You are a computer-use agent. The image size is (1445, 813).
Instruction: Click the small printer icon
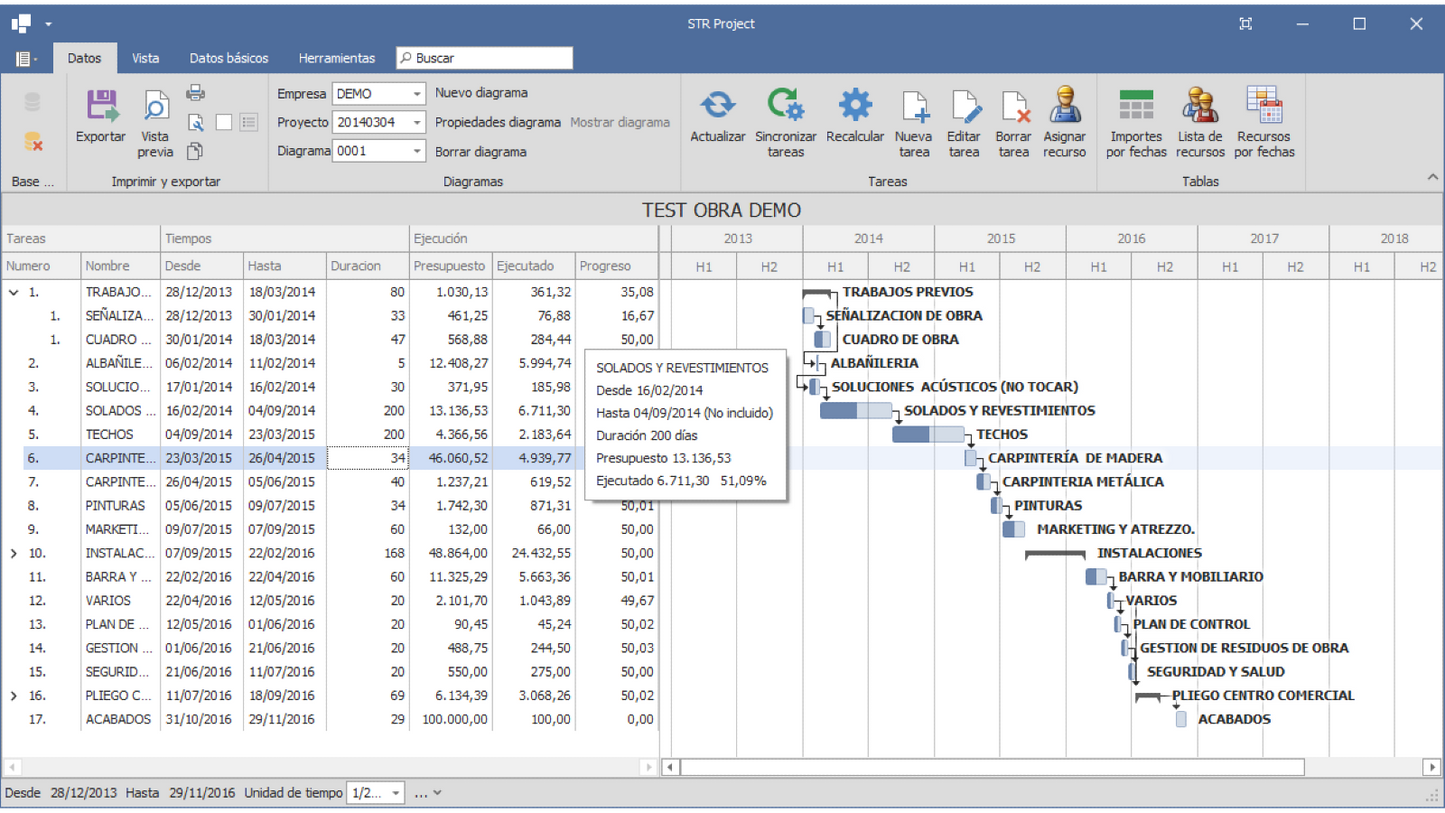click(196, 93)
